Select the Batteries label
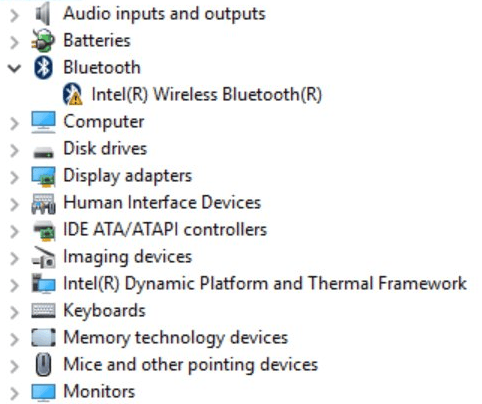 click(97, 40)
